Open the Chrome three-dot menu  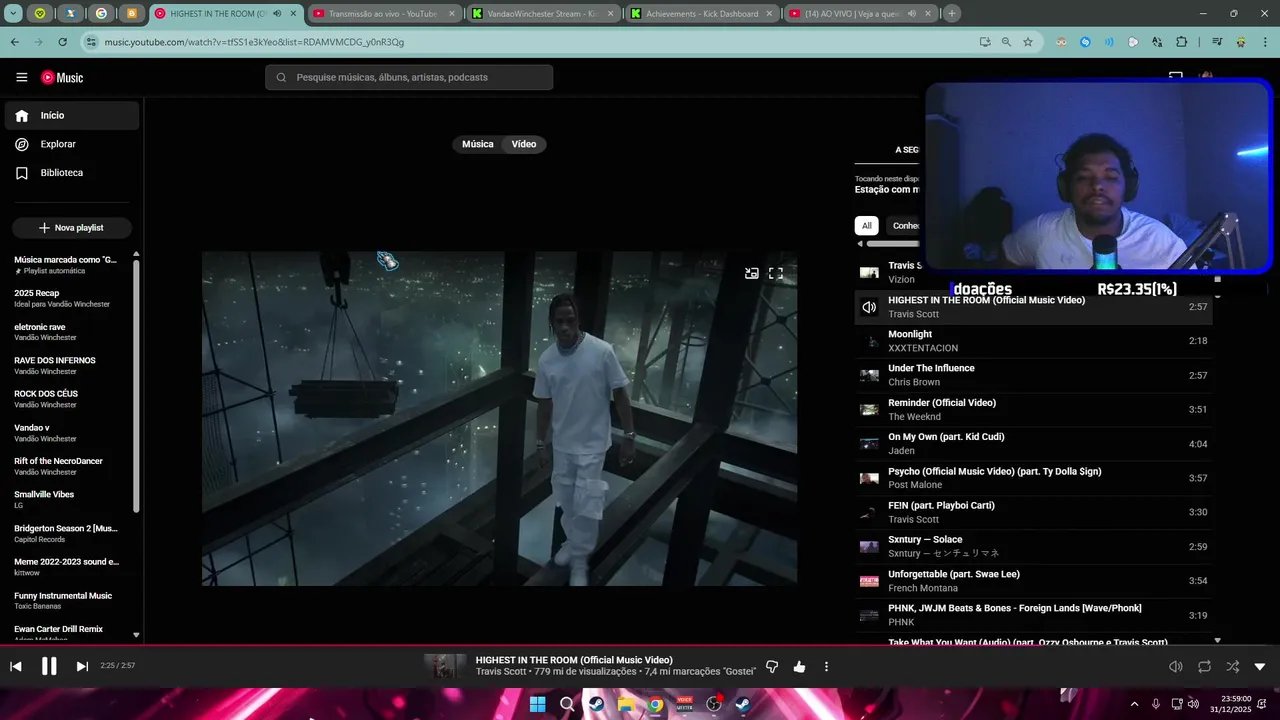[1265, 42]
